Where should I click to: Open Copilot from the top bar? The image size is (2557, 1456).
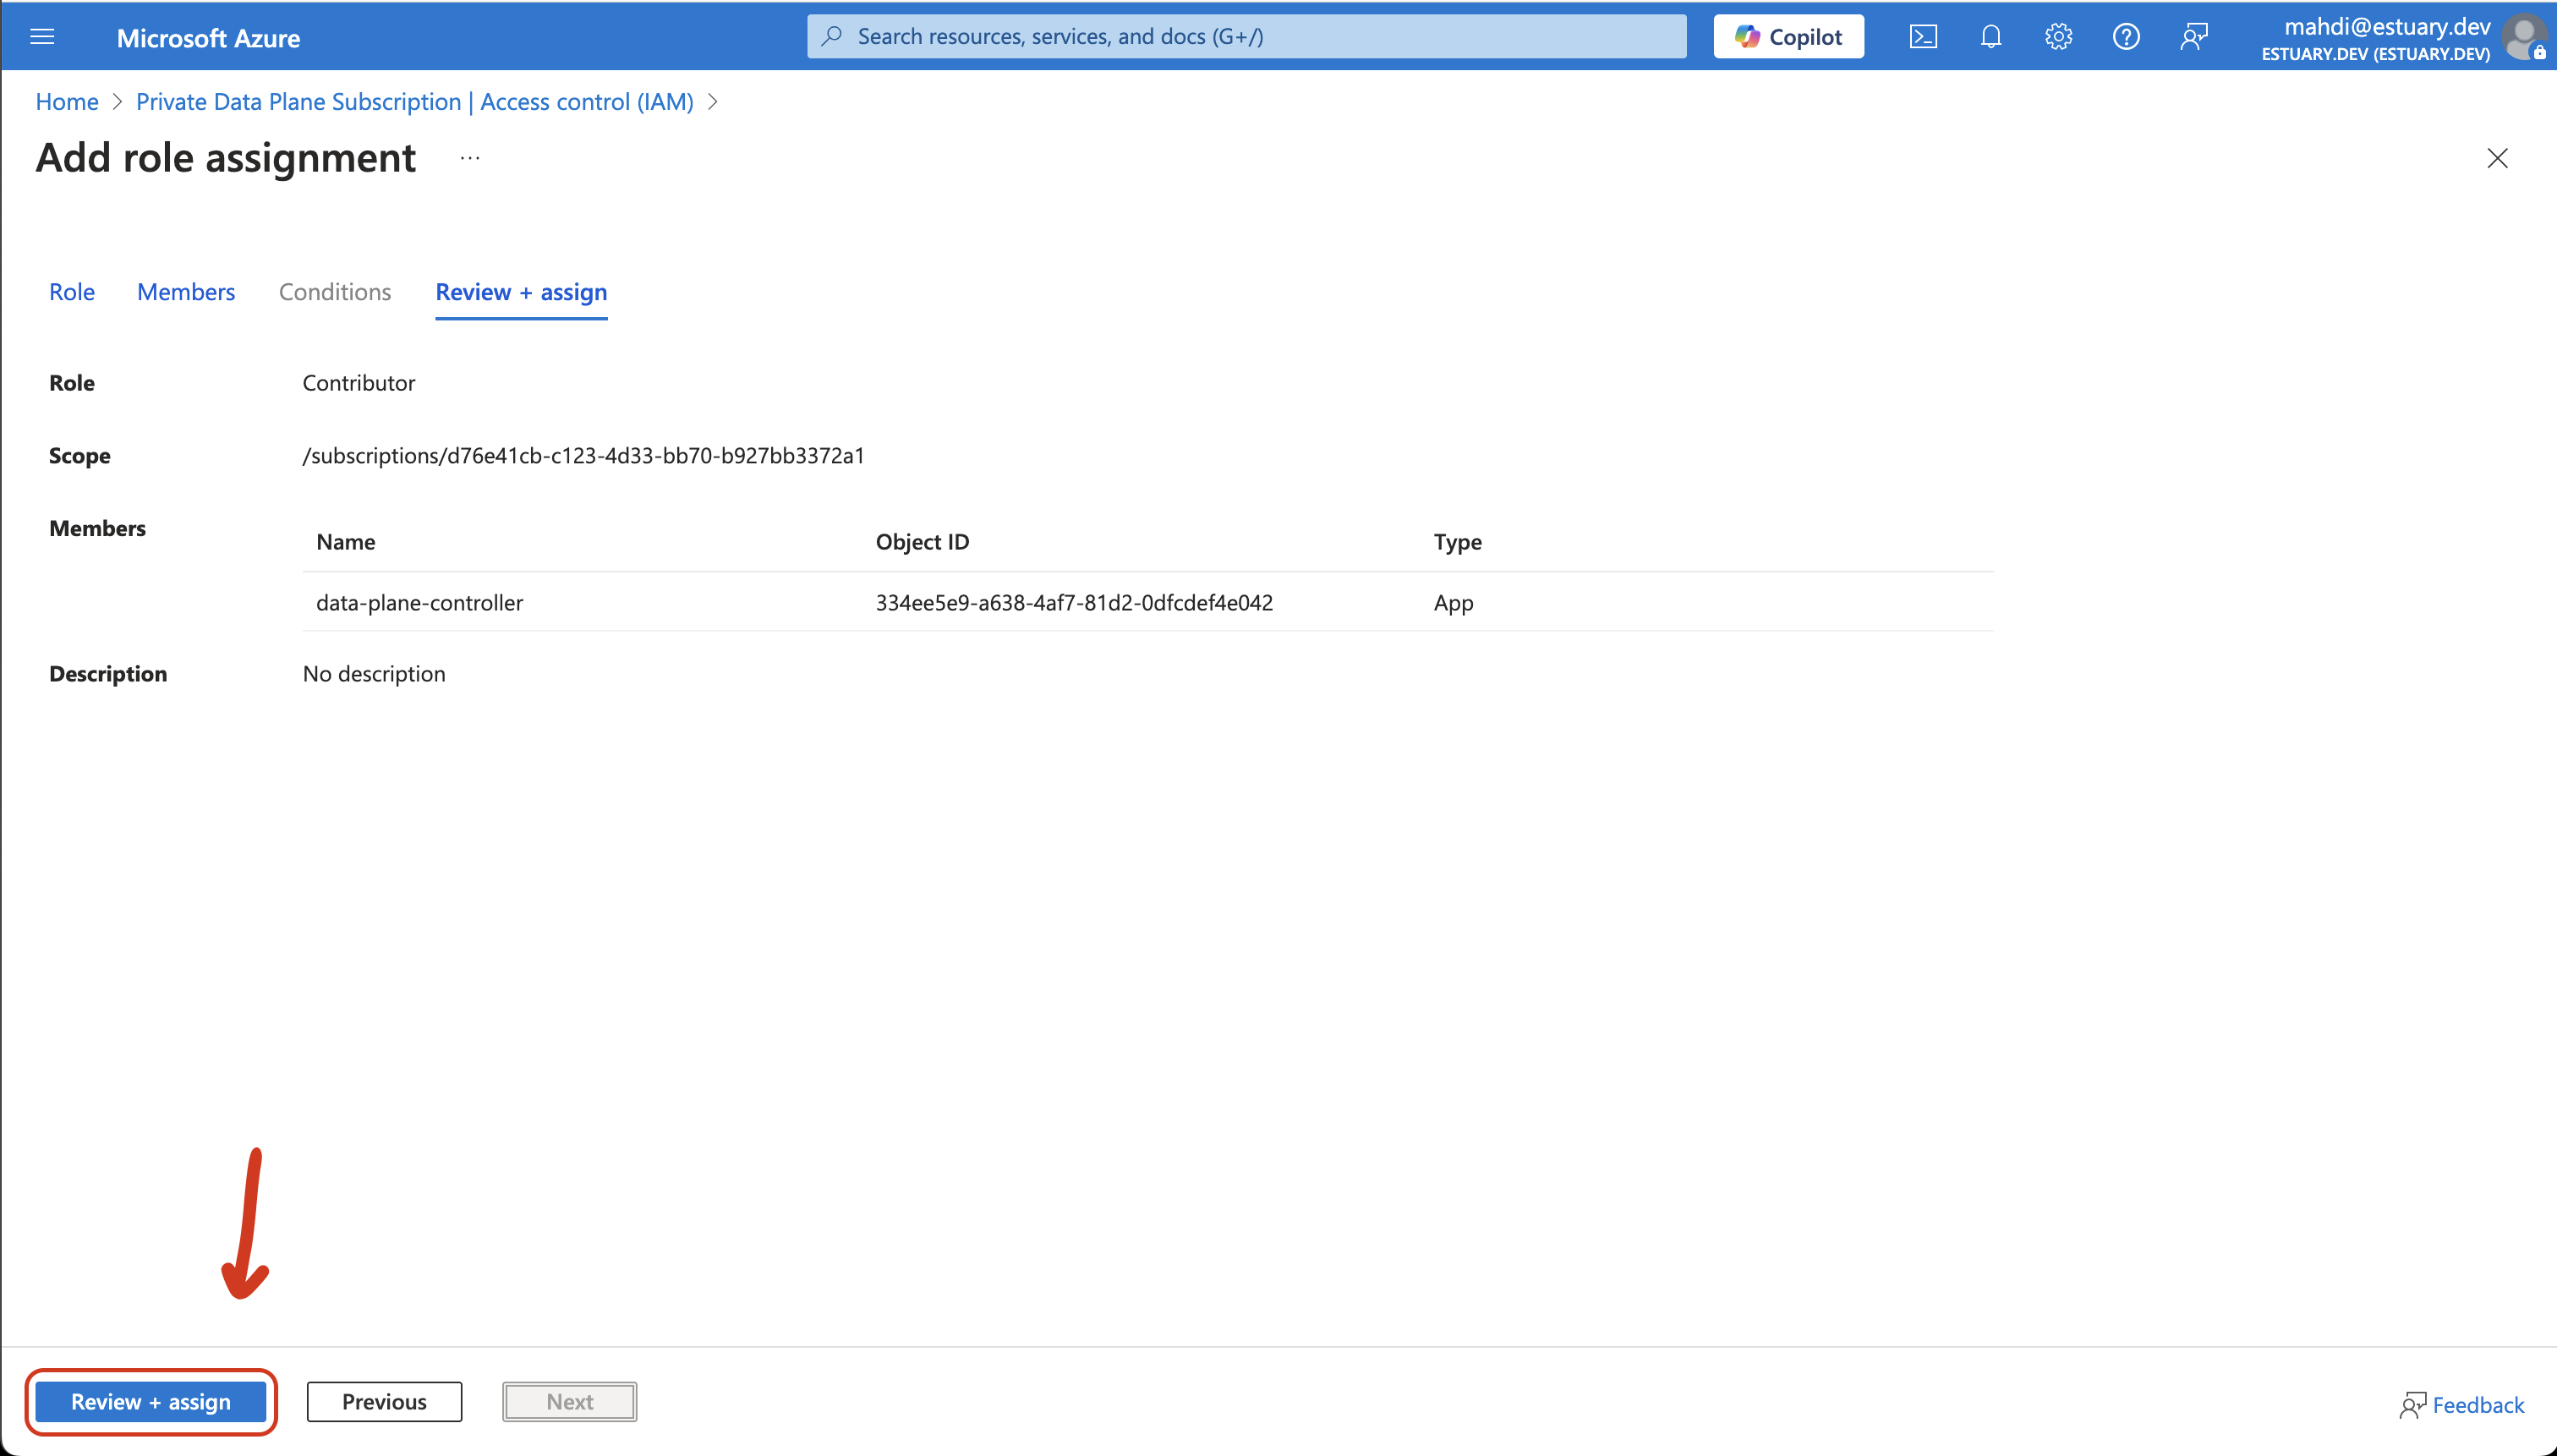[x=1788, y=36]
